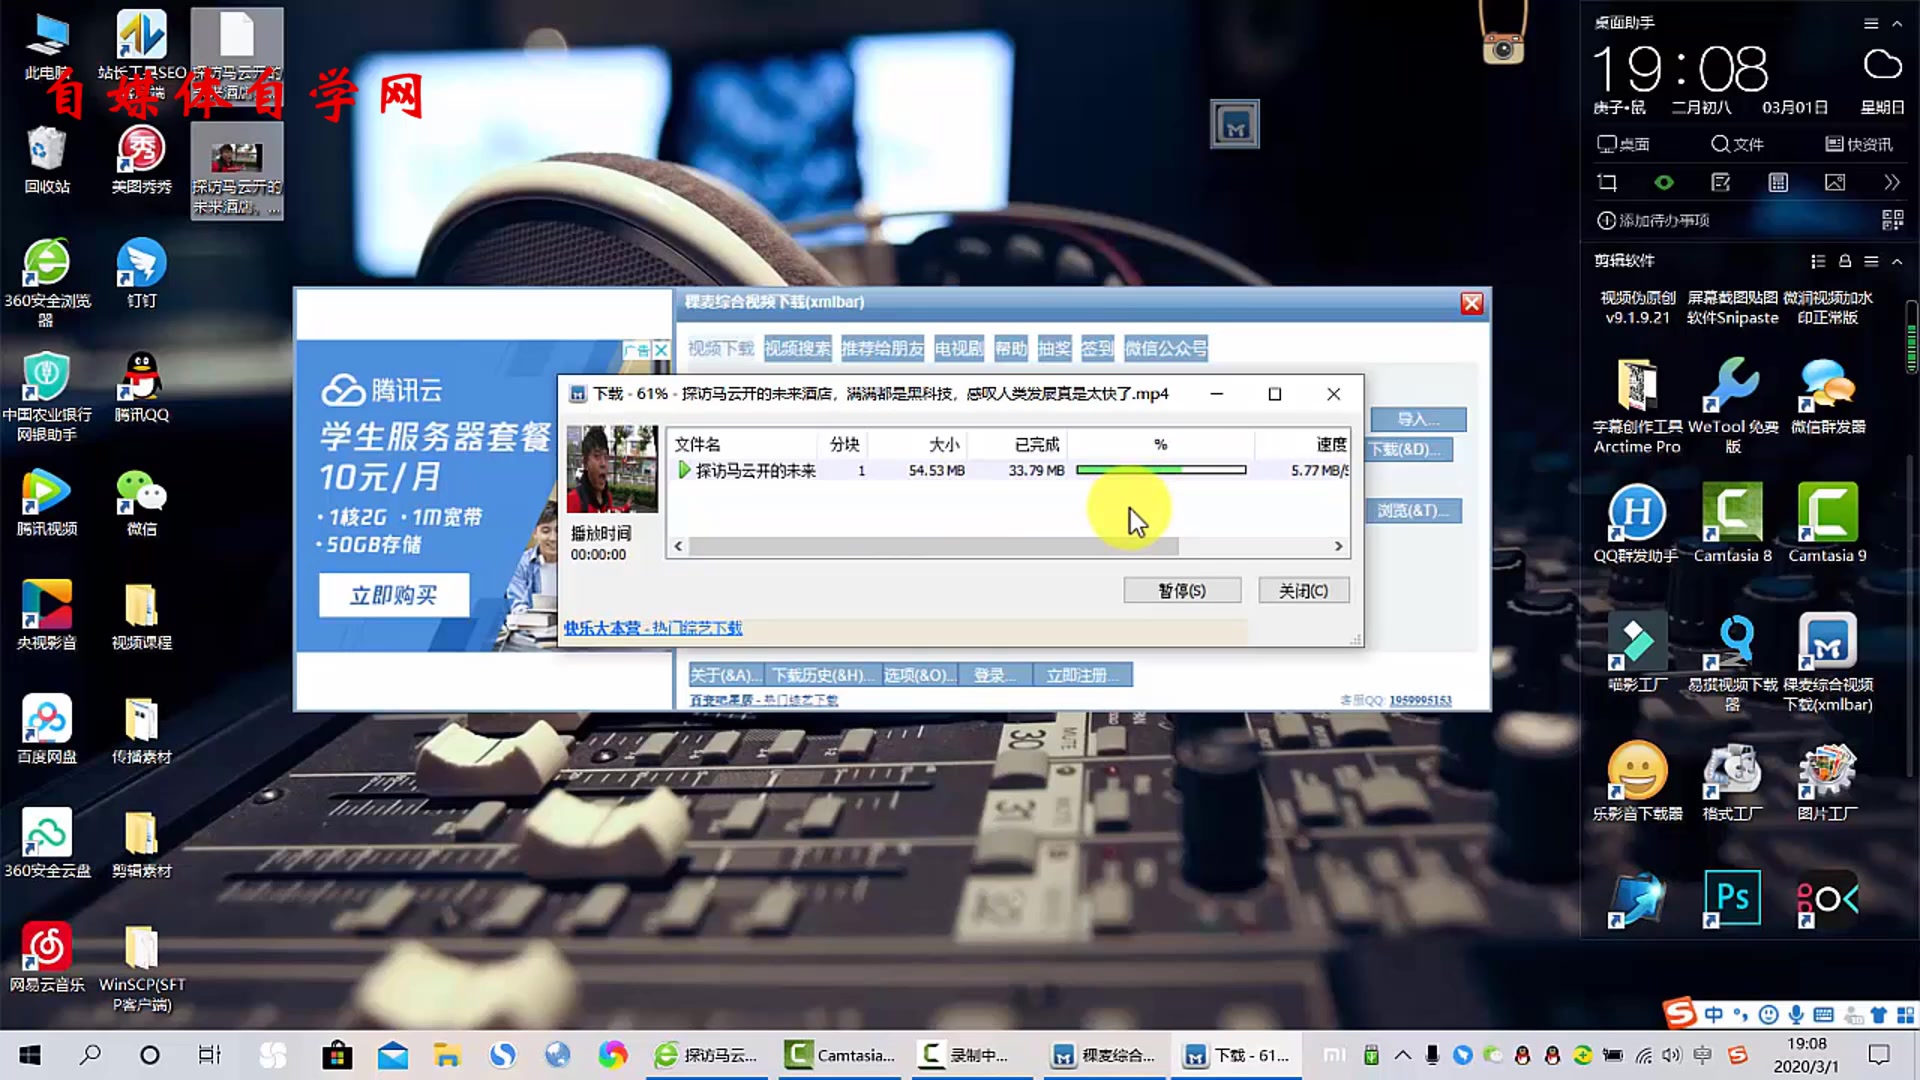1920x1080 pixels.
Task: Click the 快乐大本营 热门综艺下载 link
Action: pyautogui.click(x=653, y=628)
